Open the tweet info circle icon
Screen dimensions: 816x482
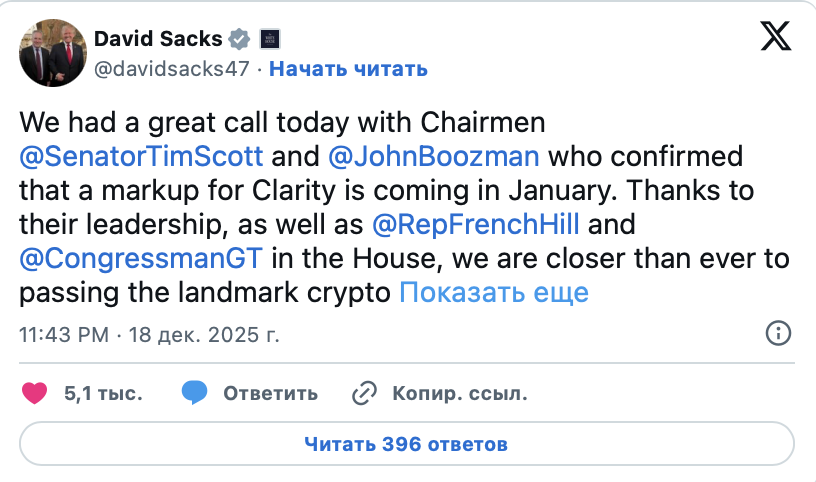[x=778, y=333]
